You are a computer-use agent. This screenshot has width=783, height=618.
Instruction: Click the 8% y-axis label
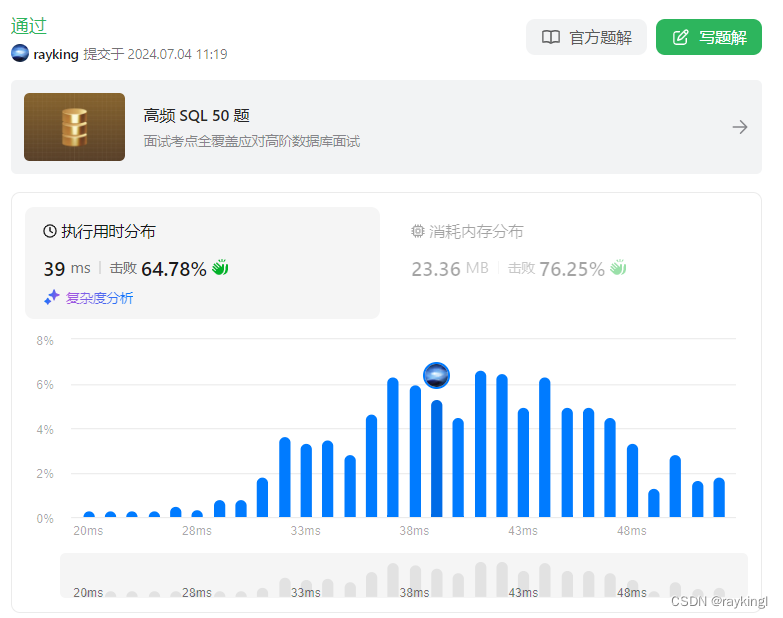[45, 340]
